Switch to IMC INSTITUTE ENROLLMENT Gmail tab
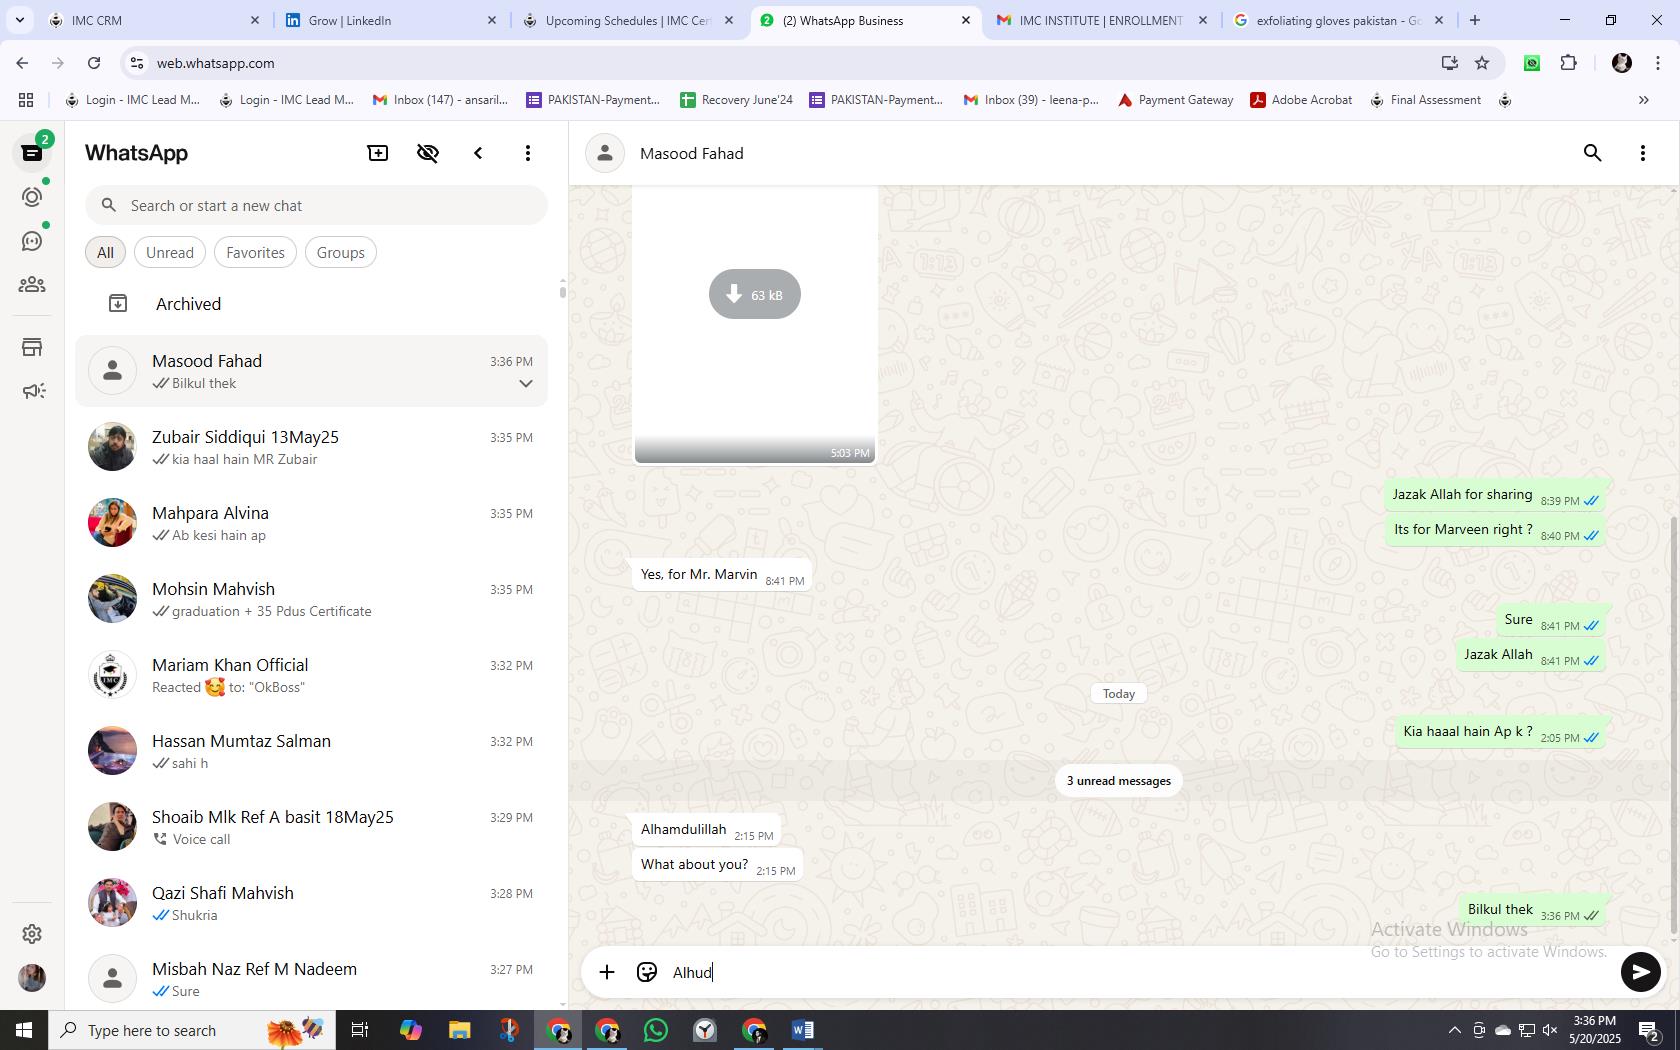This screenshot has width=1680, height=1050. pyautogui.click(x=1102, y=20)
